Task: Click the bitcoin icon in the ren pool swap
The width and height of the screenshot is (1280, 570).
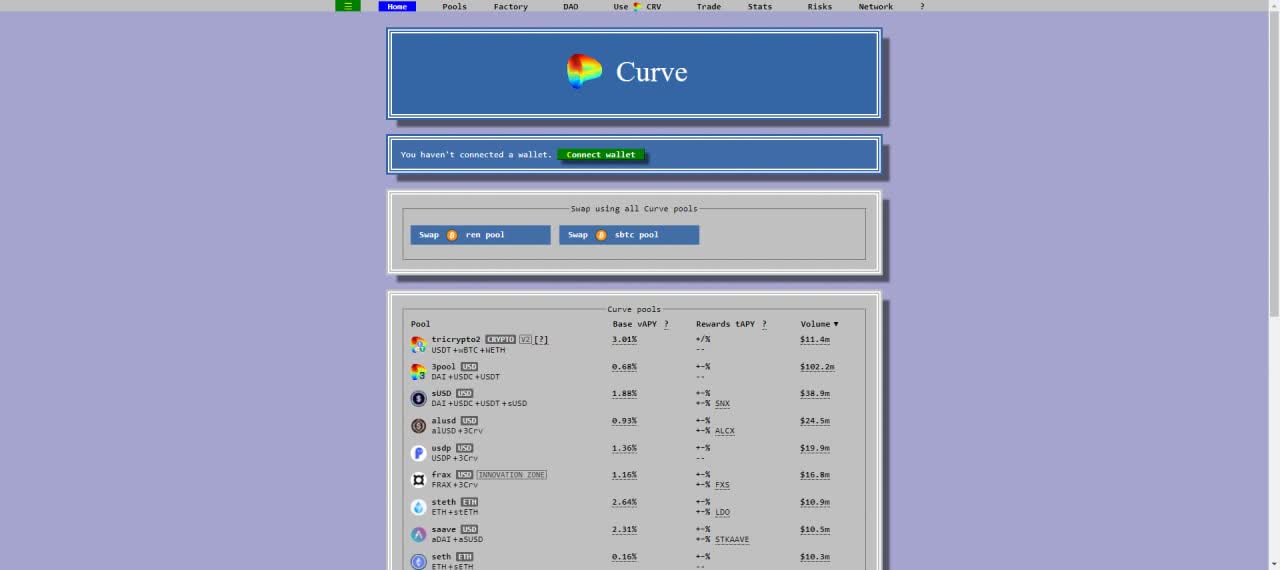Action: 452,235
